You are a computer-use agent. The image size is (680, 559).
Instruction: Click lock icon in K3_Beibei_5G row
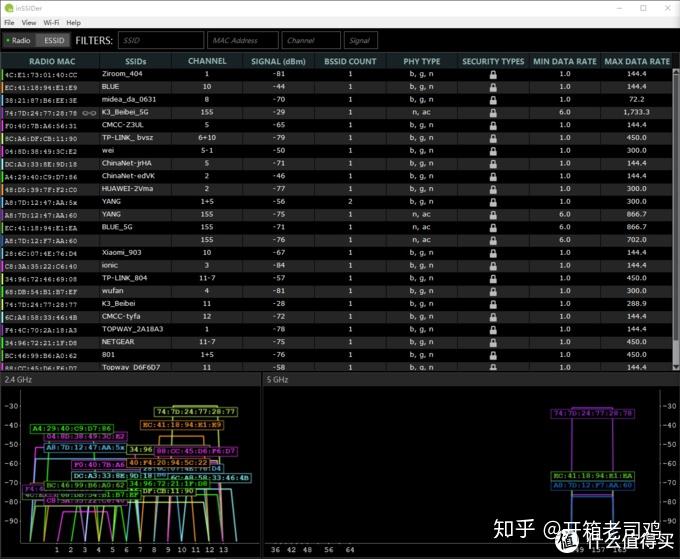click(x=493, y=113)
